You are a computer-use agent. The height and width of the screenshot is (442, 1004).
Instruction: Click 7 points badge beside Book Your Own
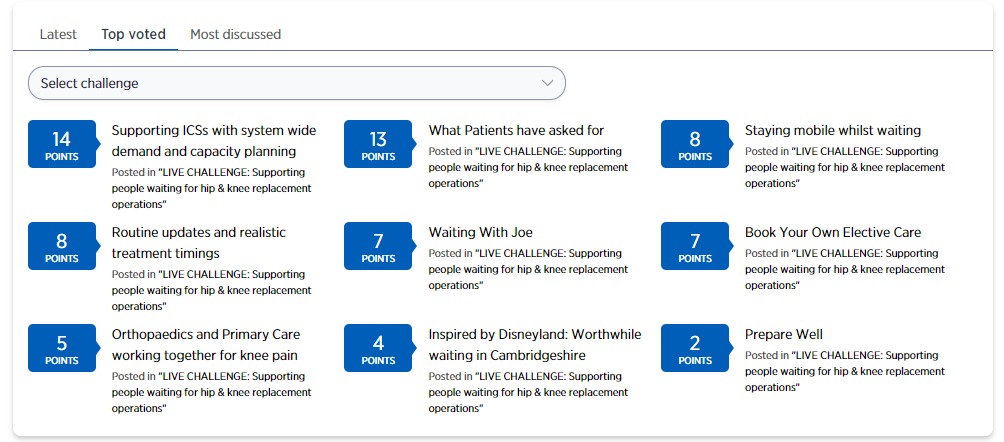click(695, 246)
